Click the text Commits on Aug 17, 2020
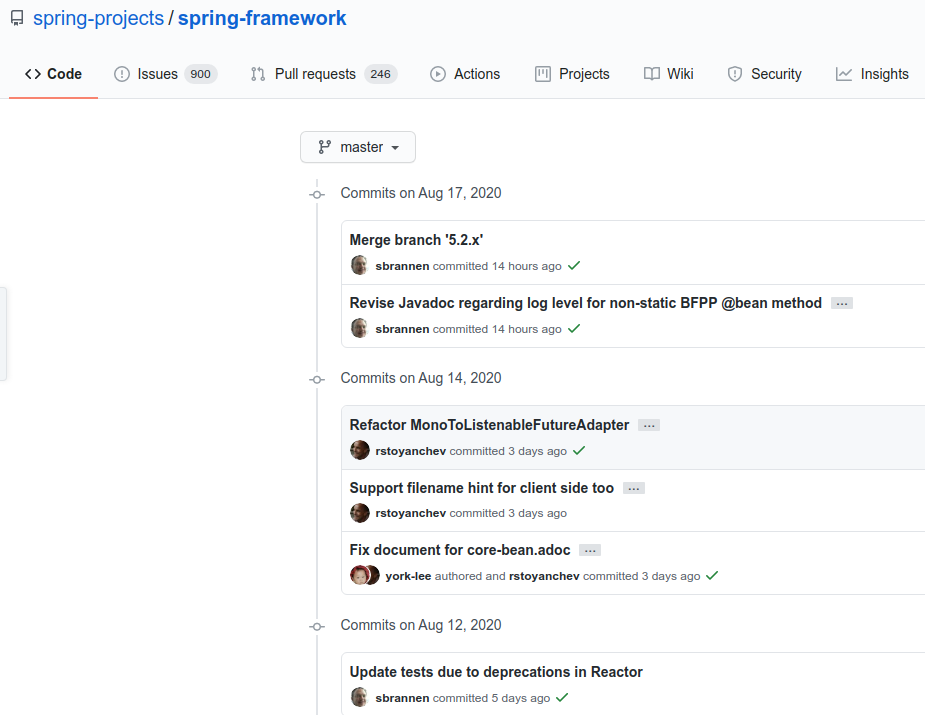 [421, 193]
